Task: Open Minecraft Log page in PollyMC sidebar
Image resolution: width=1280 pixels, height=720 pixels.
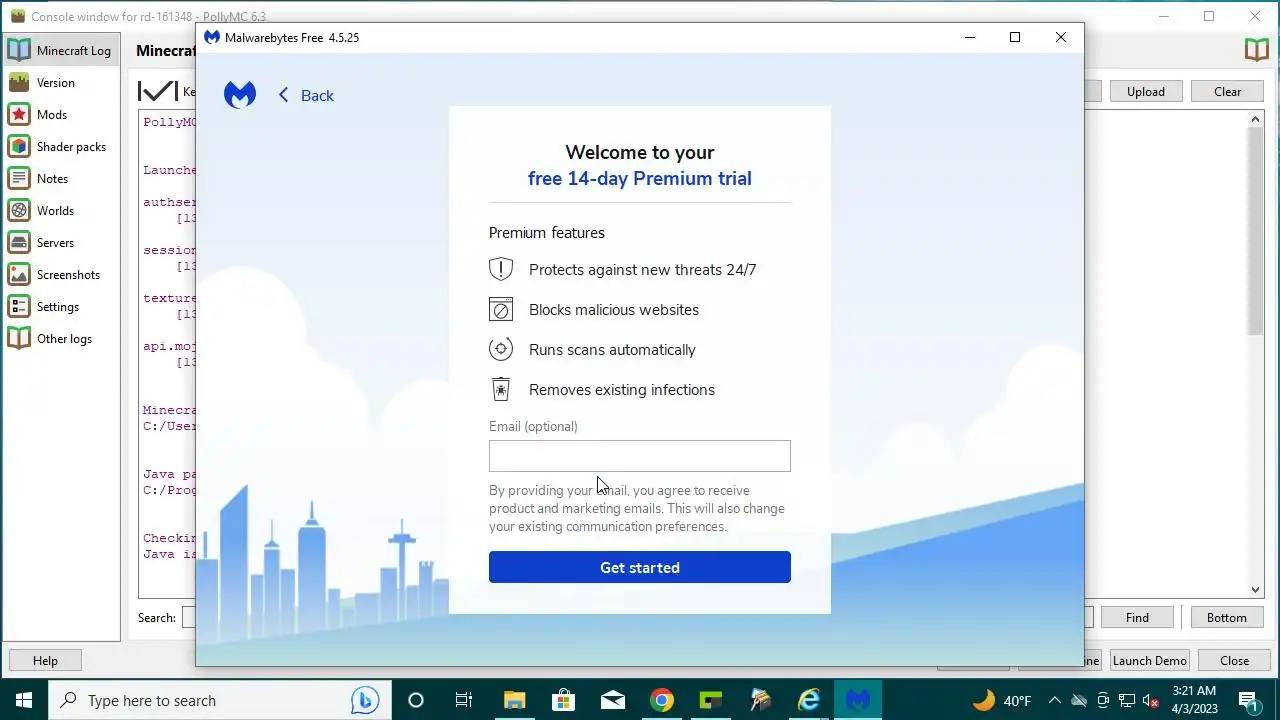Action: click(x=61, y=50)
